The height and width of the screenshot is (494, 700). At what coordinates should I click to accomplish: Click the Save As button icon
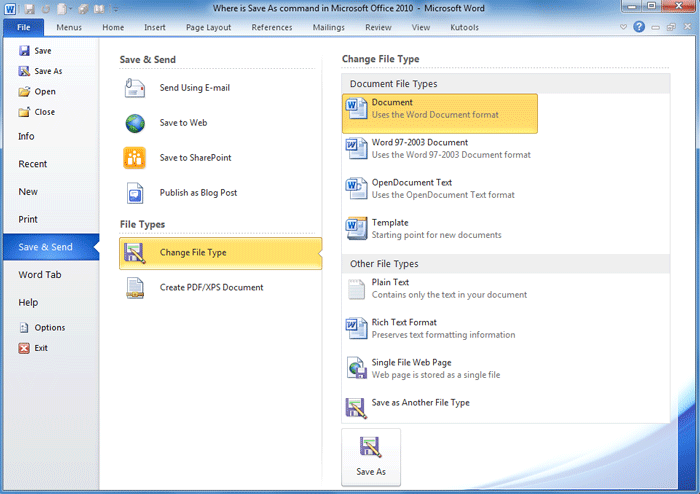(x=370, y=447)
